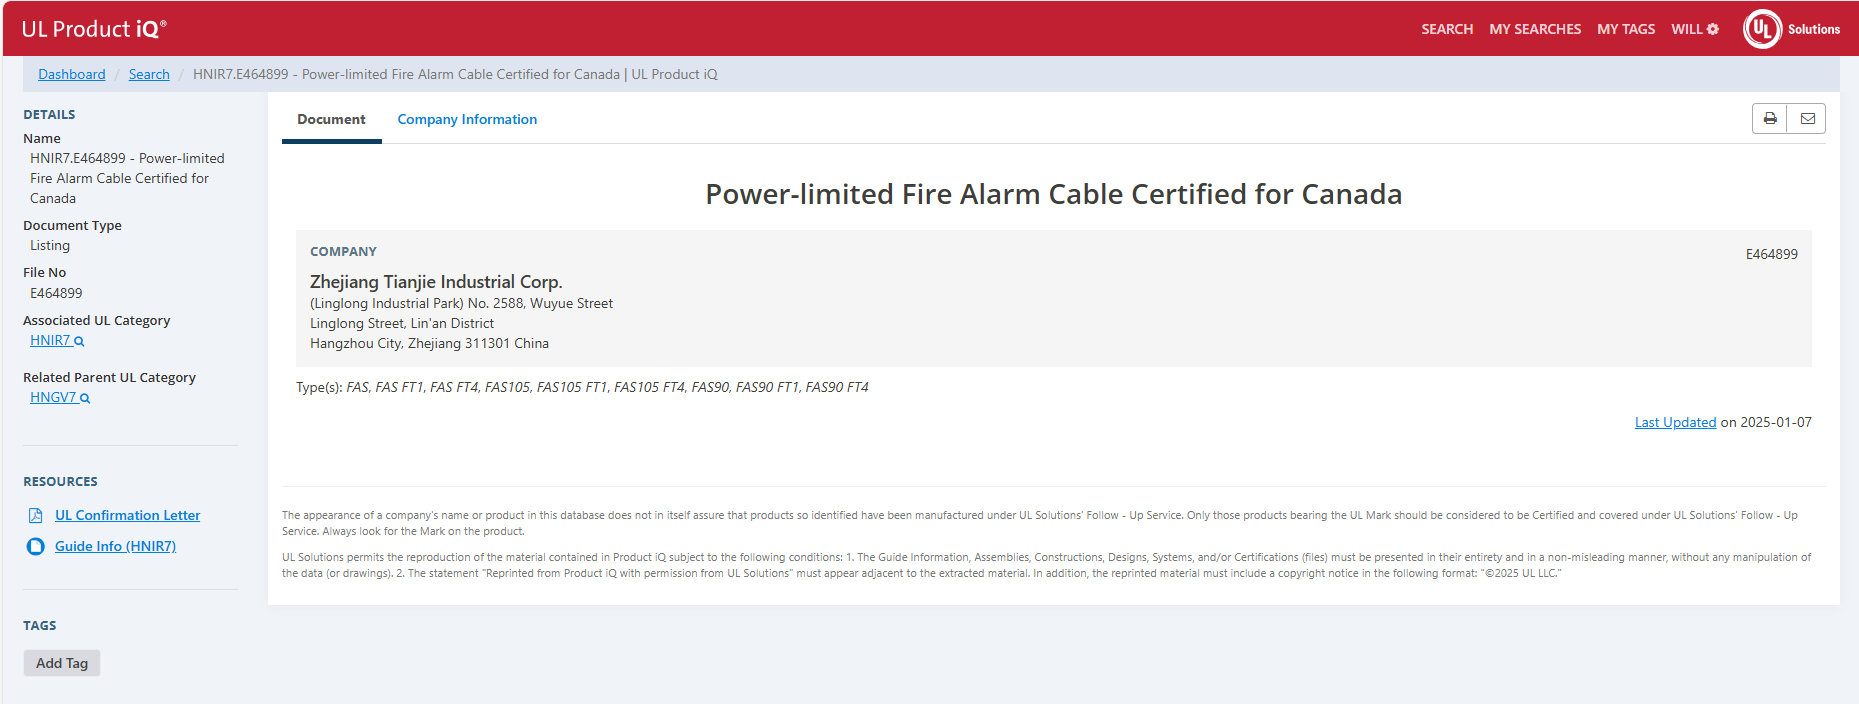
Task: Open the UL Confirmation Letter link
Action: (x=127, y=515)
